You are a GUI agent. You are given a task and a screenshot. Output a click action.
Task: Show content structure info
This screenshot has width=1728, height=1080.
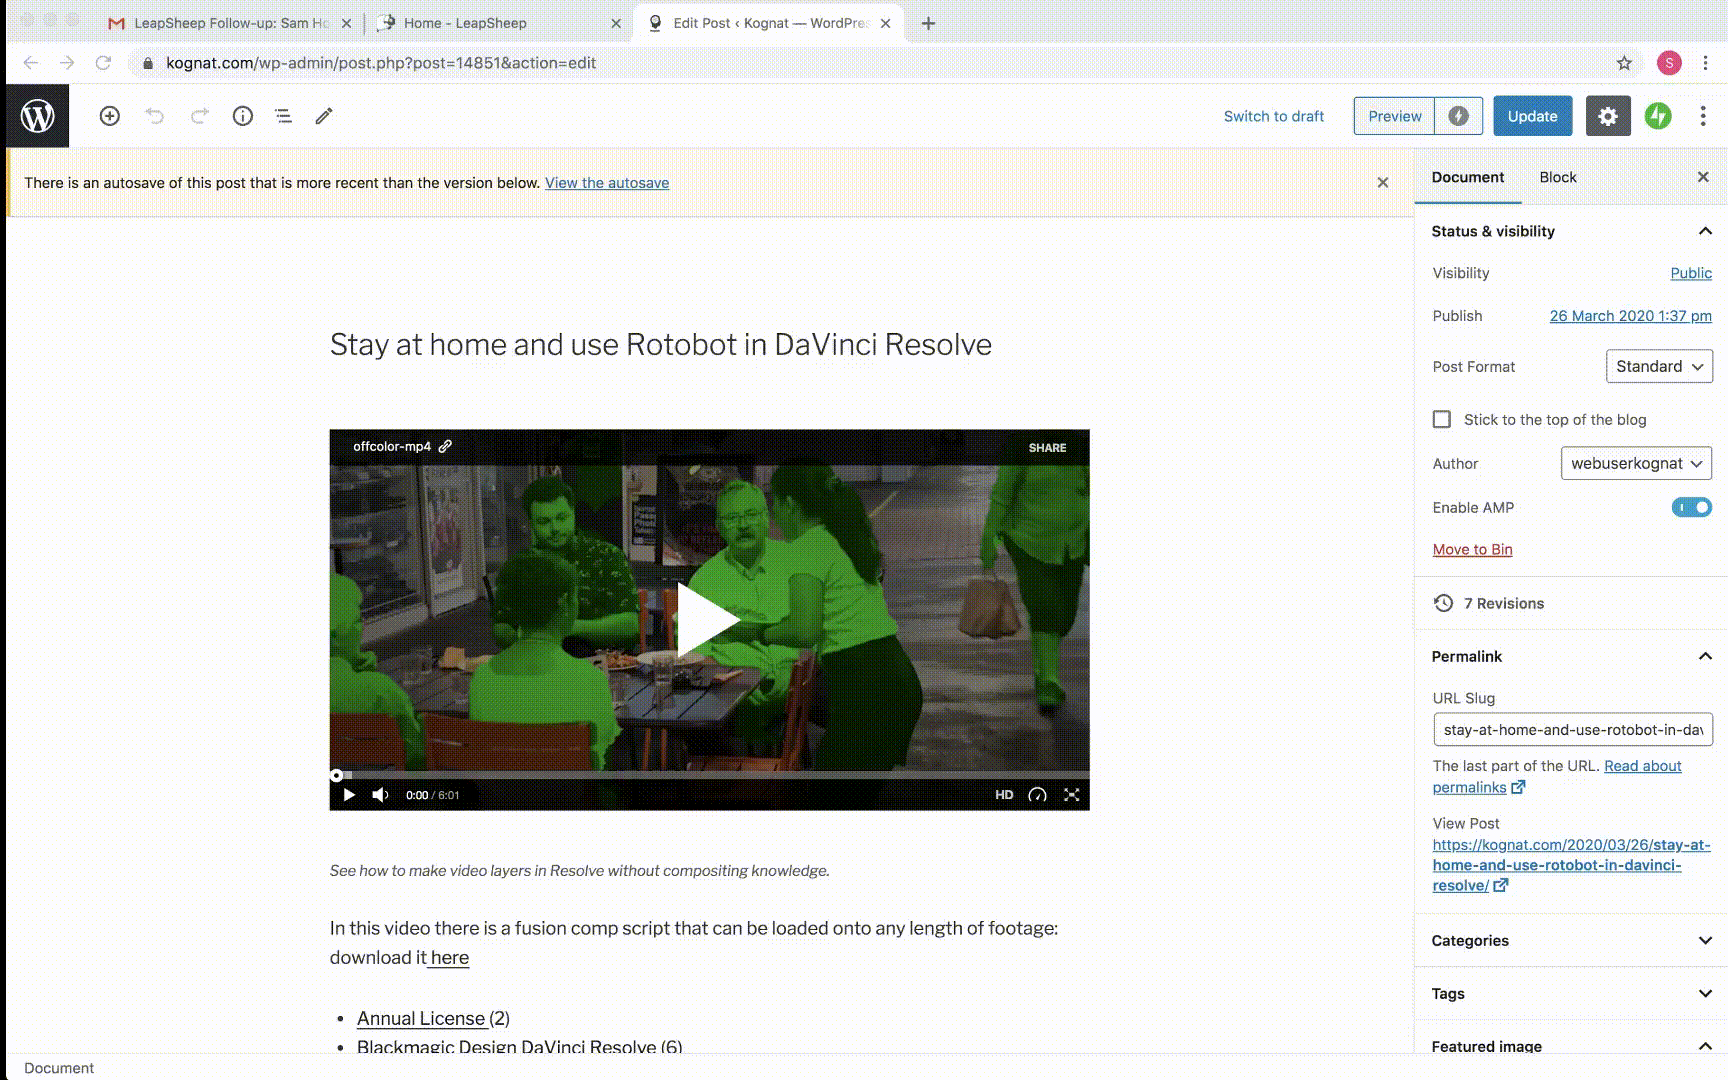tap(242, 116)
